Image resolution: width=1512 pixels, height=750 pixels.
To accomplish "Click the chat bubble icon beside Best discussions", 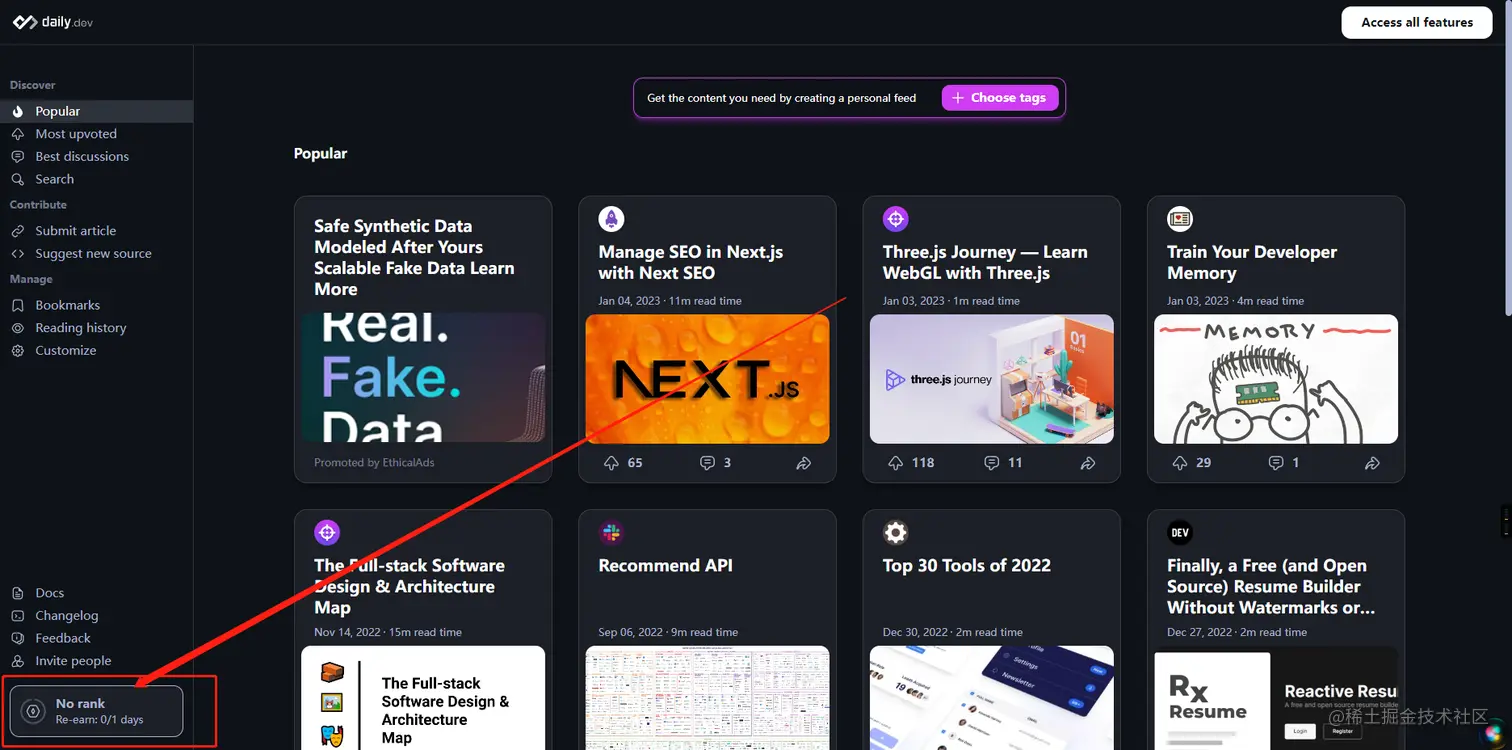I will click(x=17, y=156).
